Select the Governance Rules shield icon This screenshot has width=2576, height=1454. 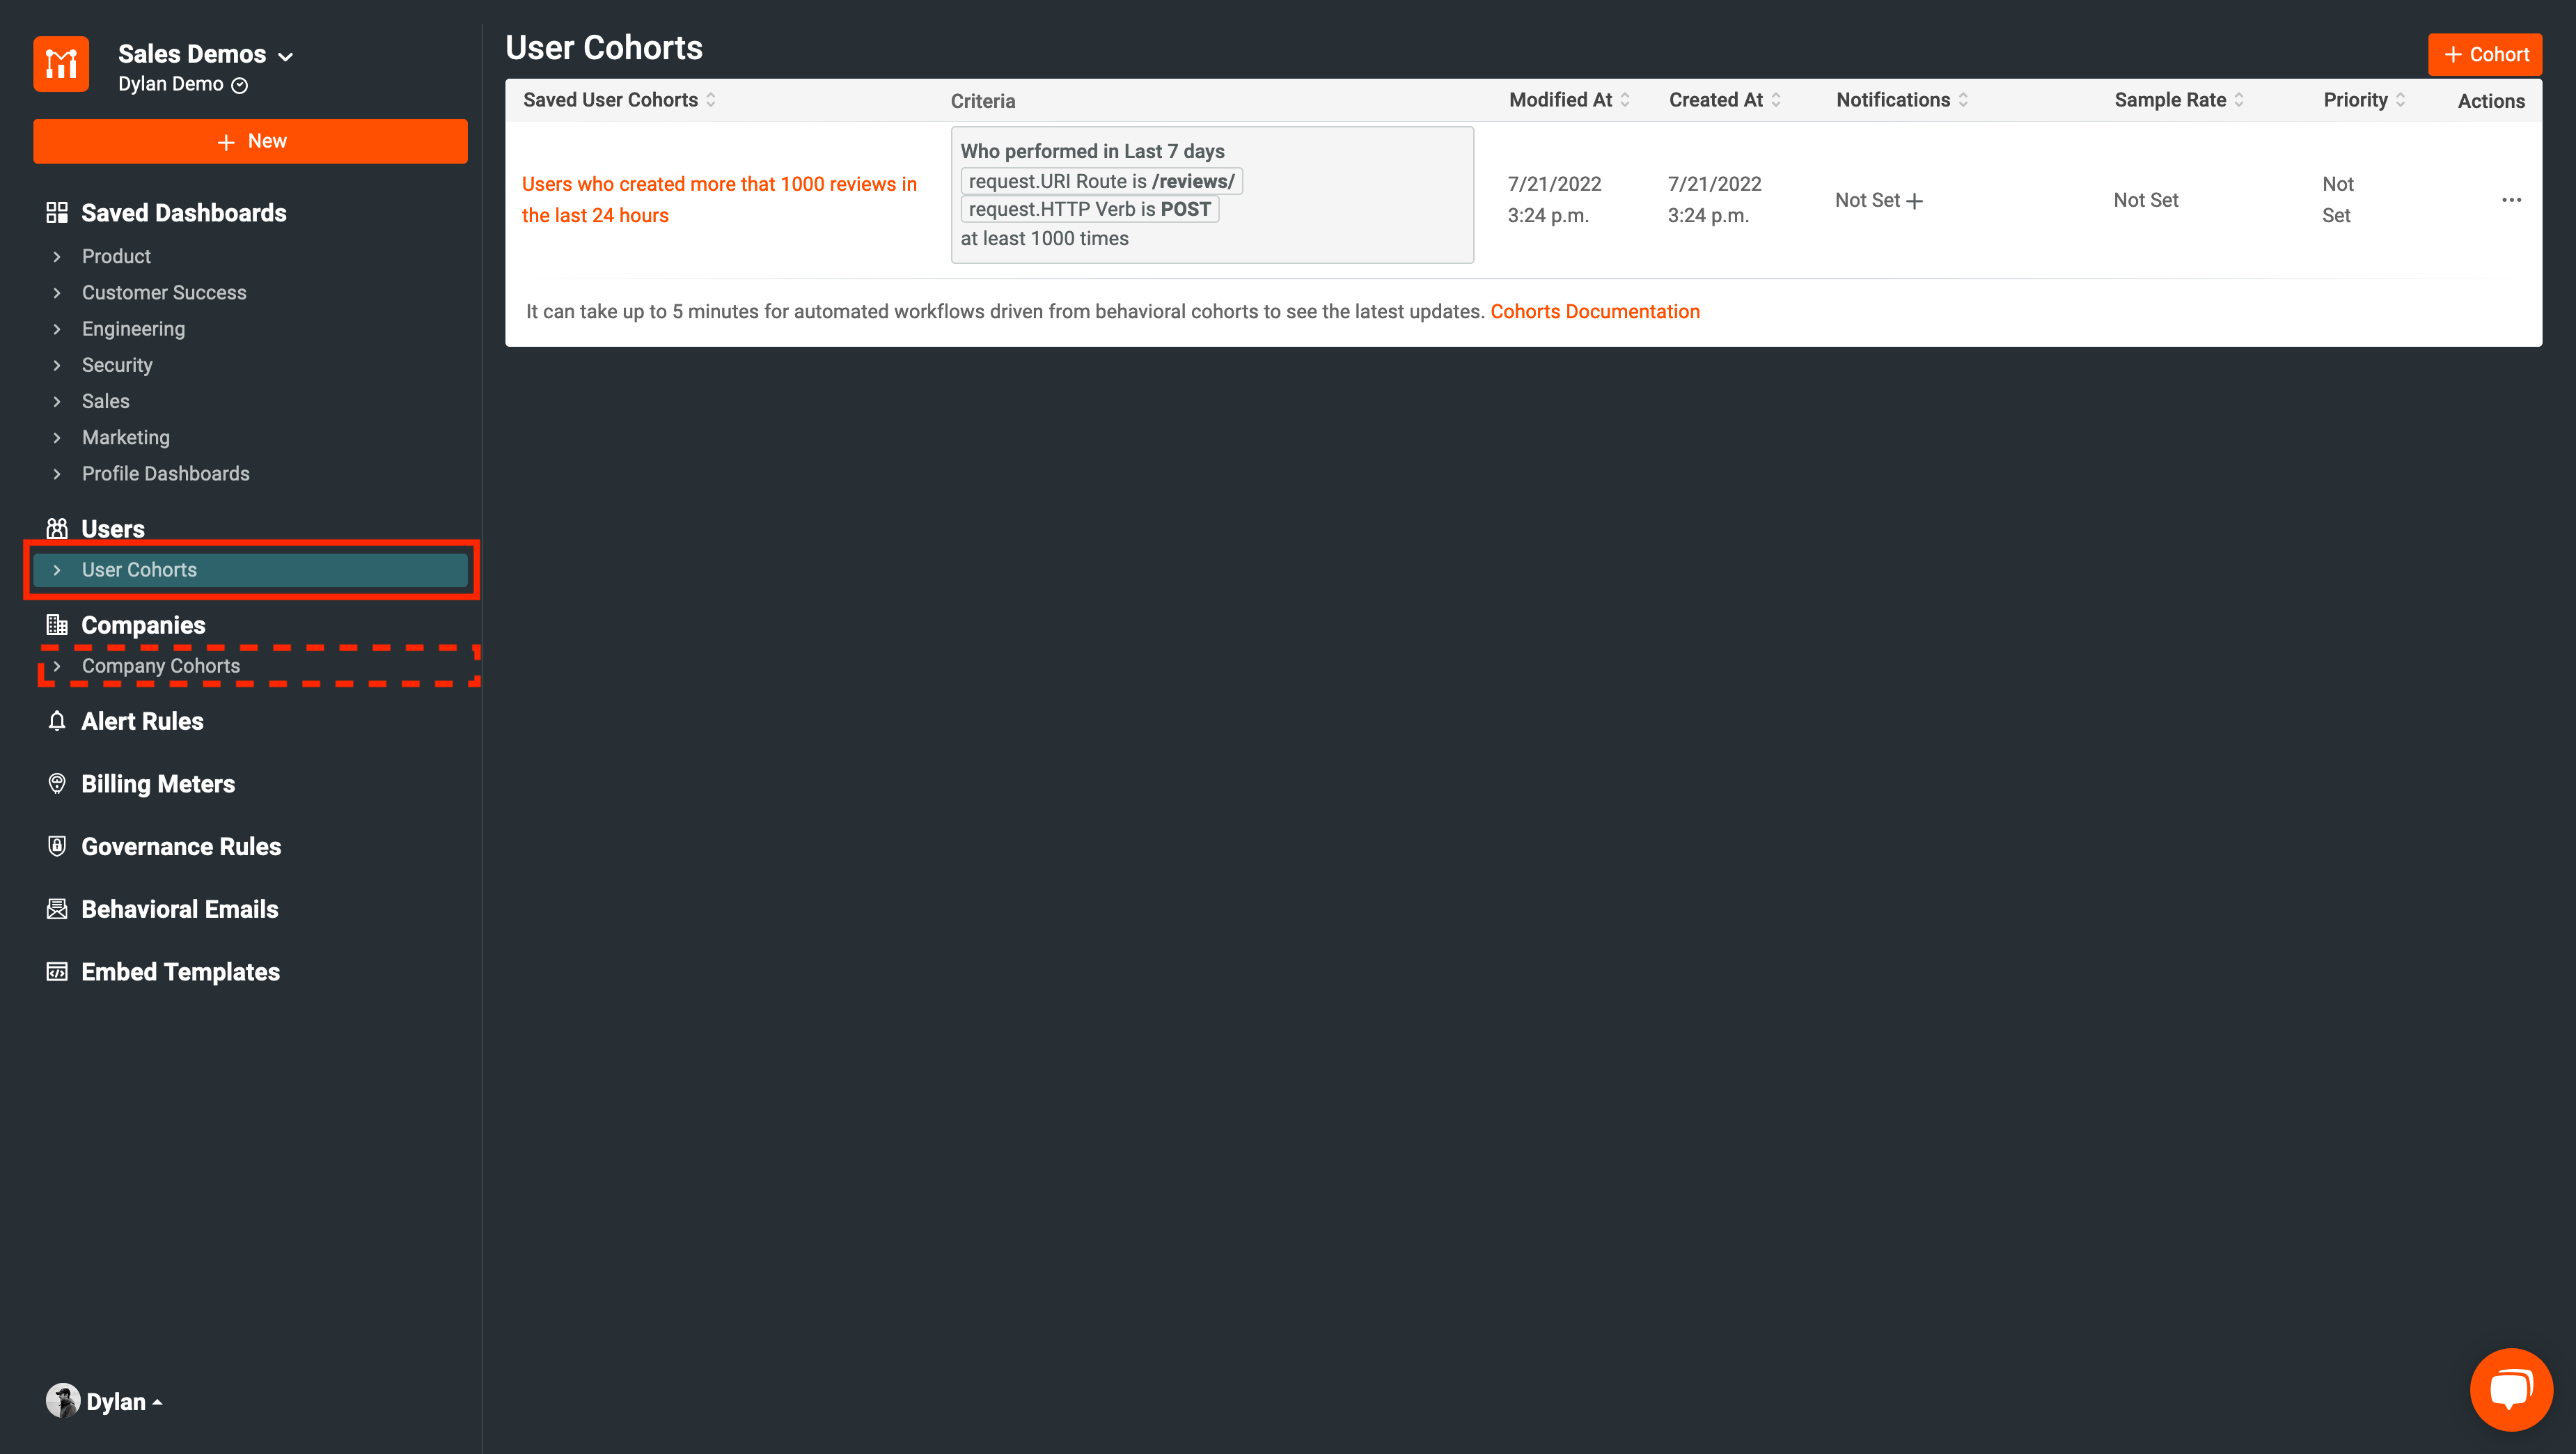point(57,846)
